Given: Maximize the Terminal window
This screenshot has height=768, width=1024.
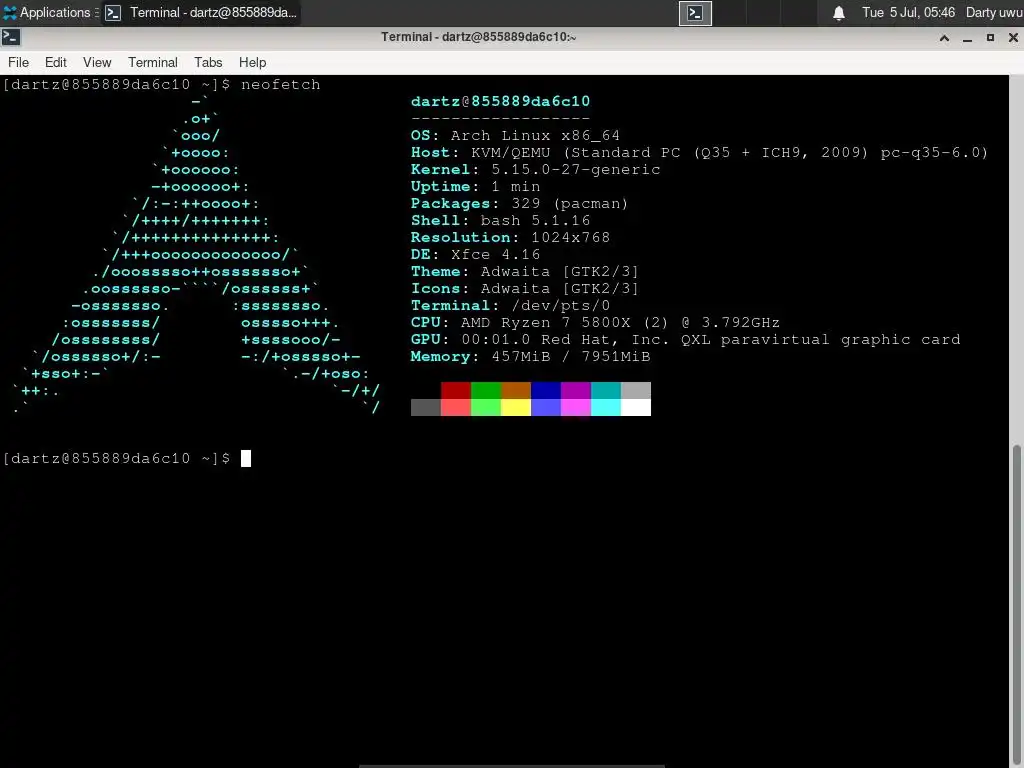Looking at the screenshot, I should tap(990, 38).
